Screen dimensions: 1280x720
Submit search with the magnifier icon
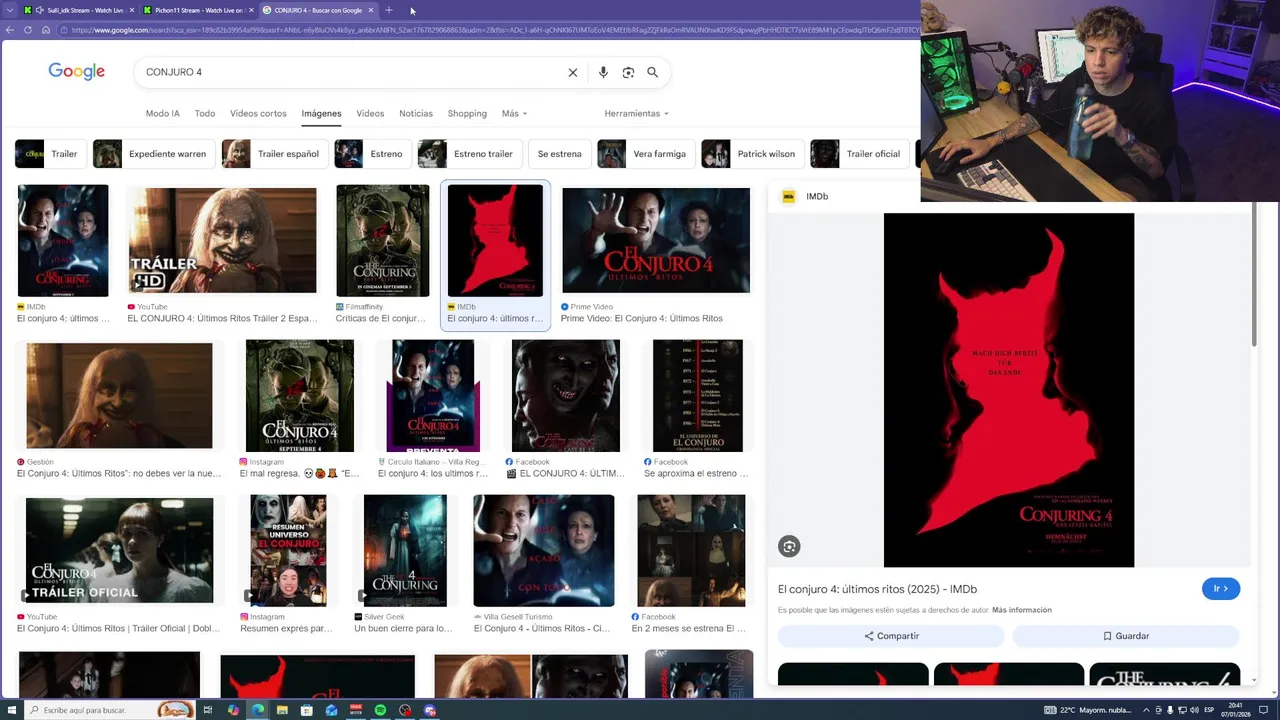(652, 72)
